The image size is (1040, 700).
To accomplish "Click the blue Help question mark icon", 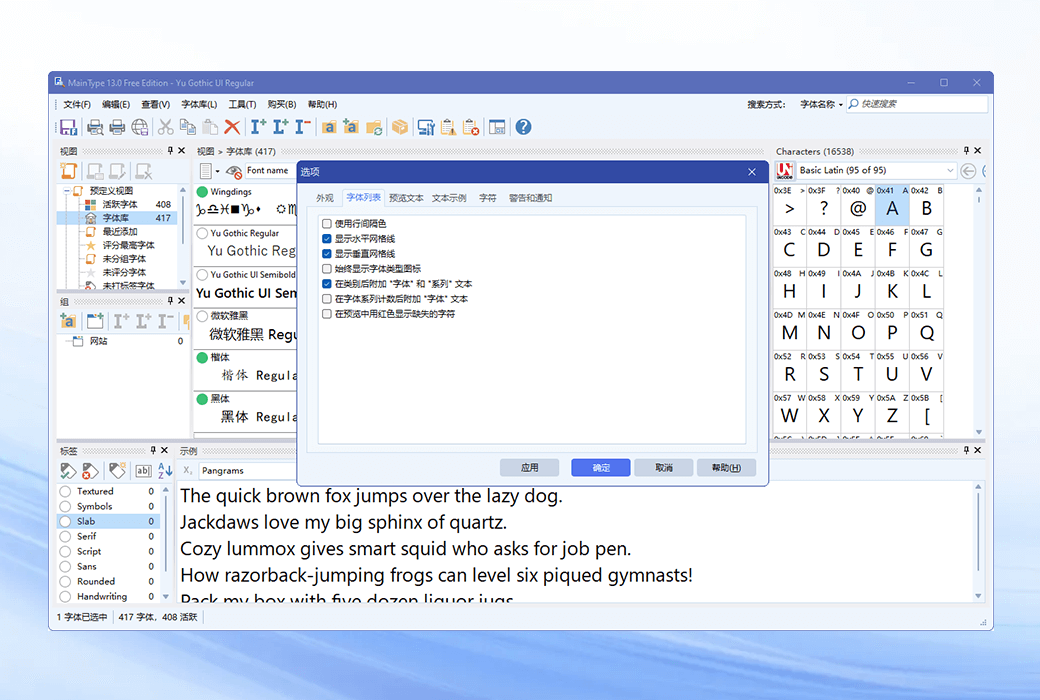I will tap(523, 127).
